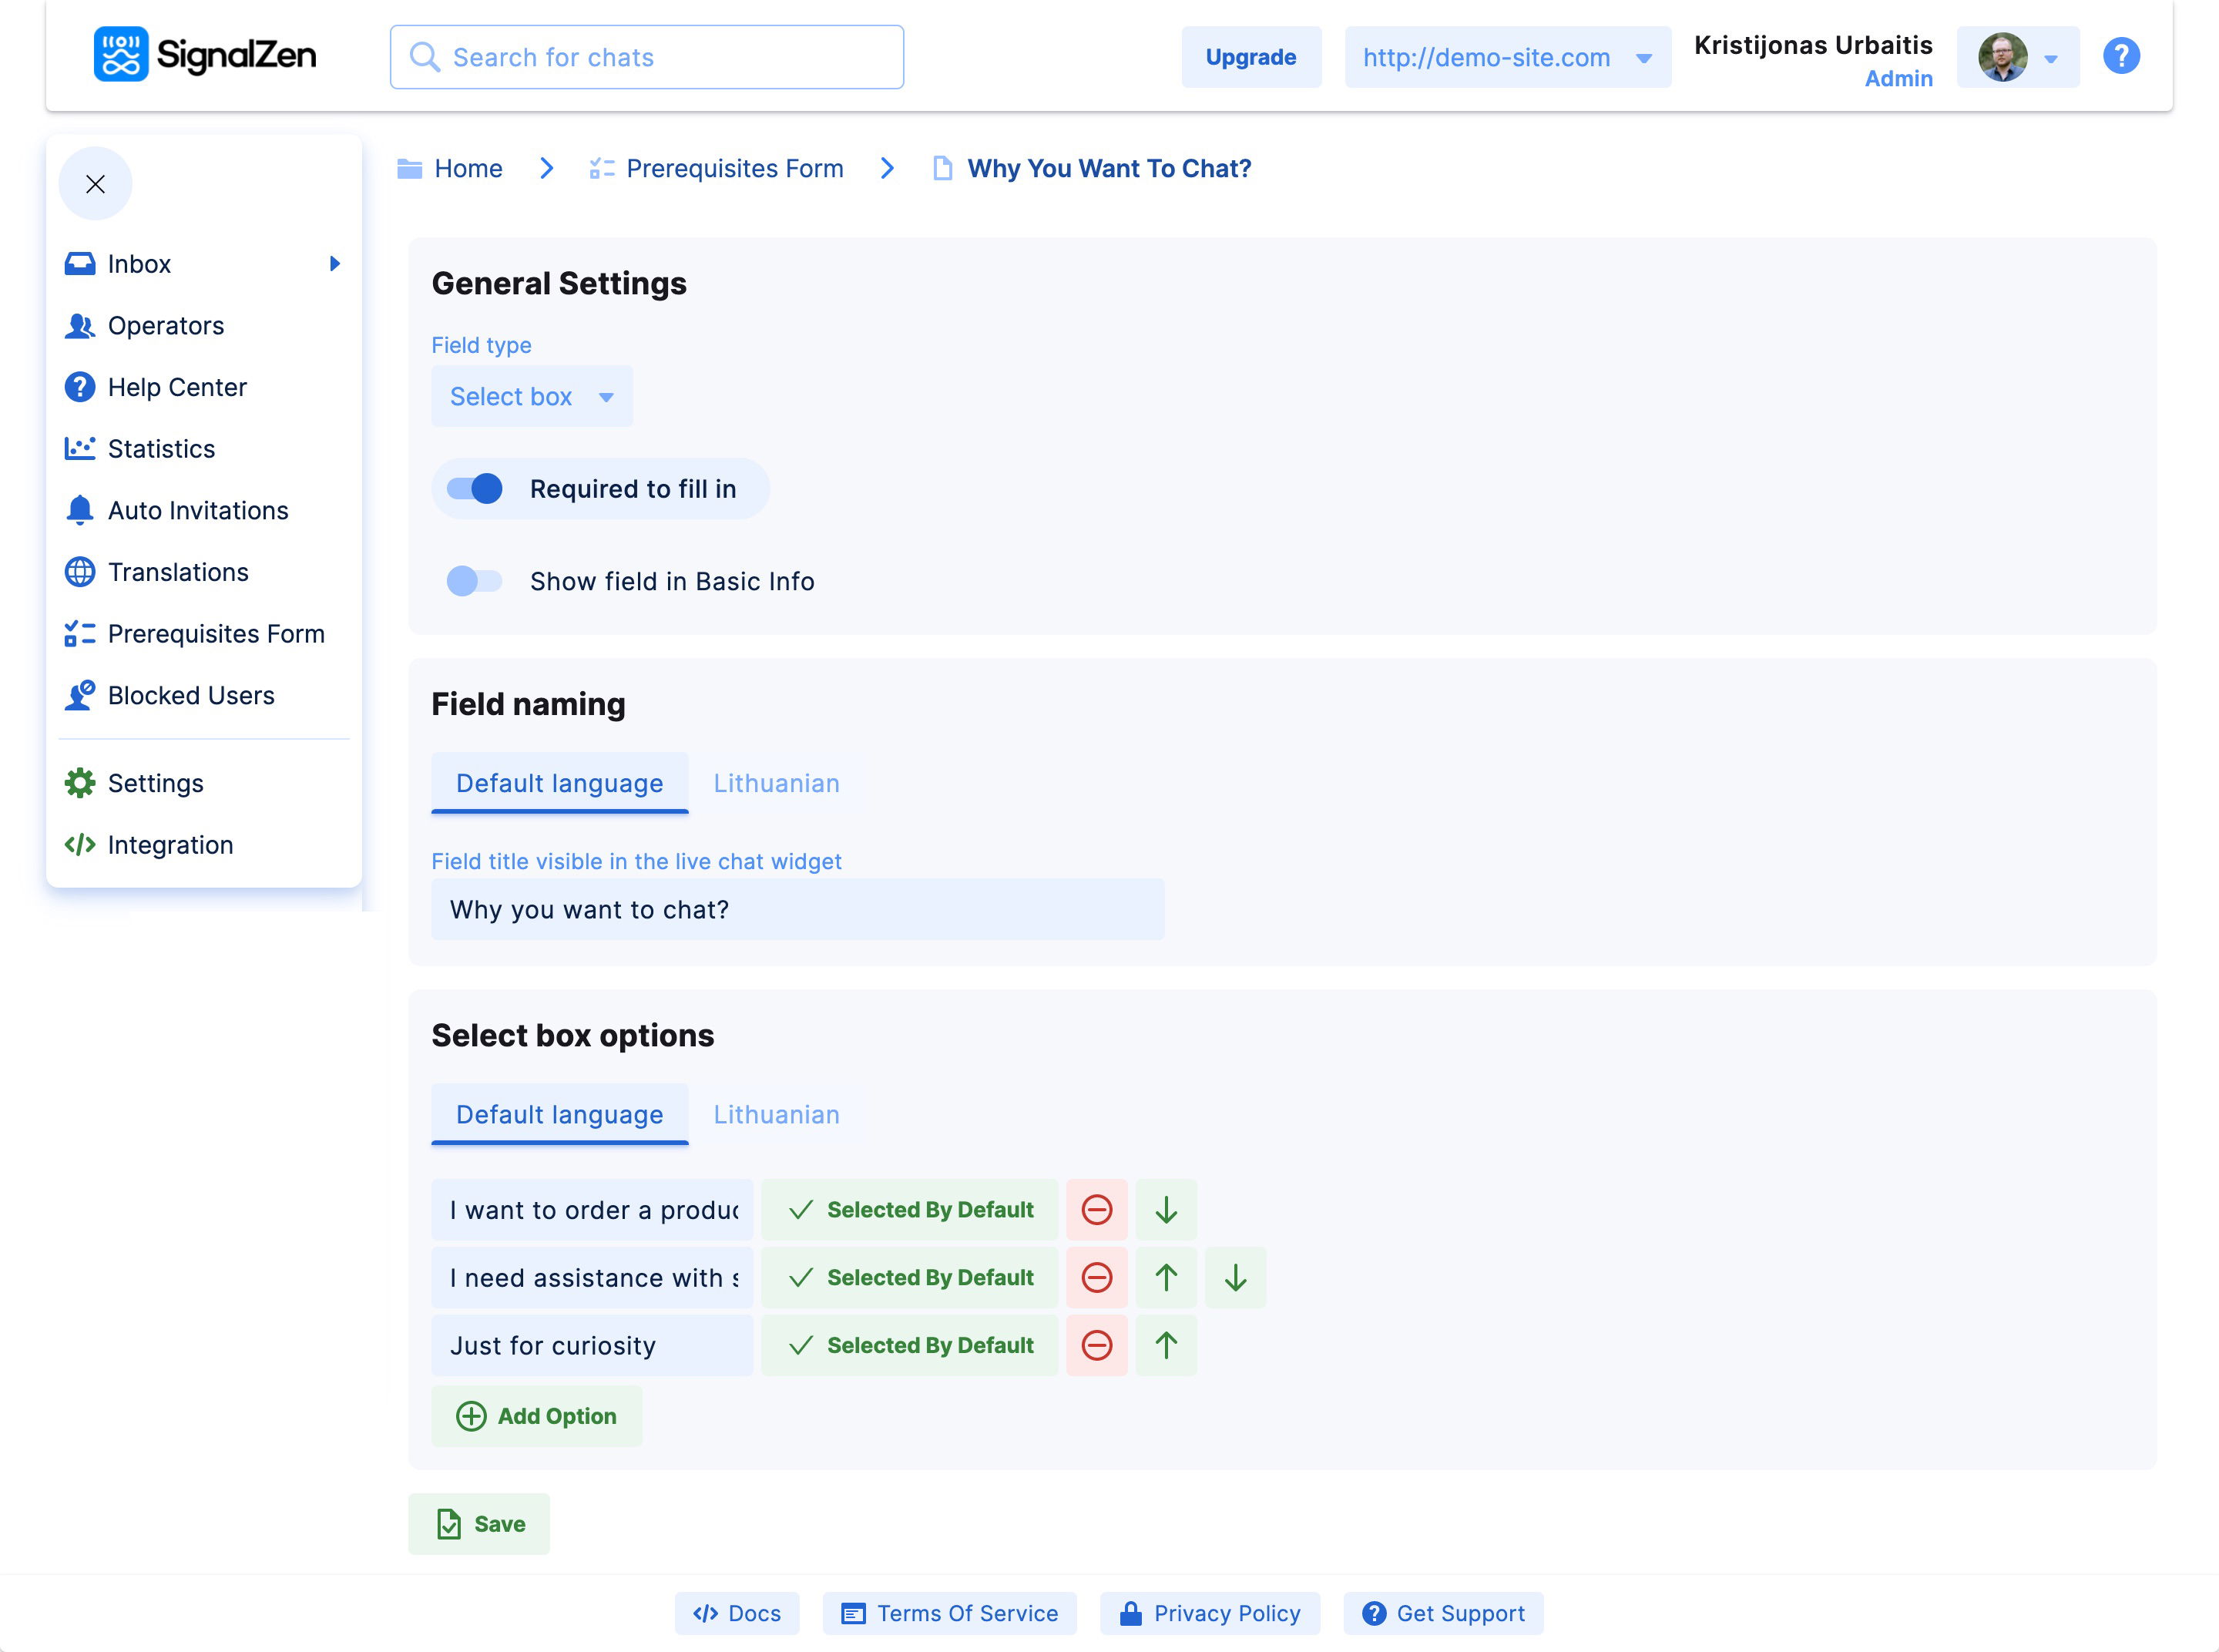Move 'Just for curiosity' option up
Image resolution: width=2219 pixels, height=1652 pixels.
click(1165, 1345)
